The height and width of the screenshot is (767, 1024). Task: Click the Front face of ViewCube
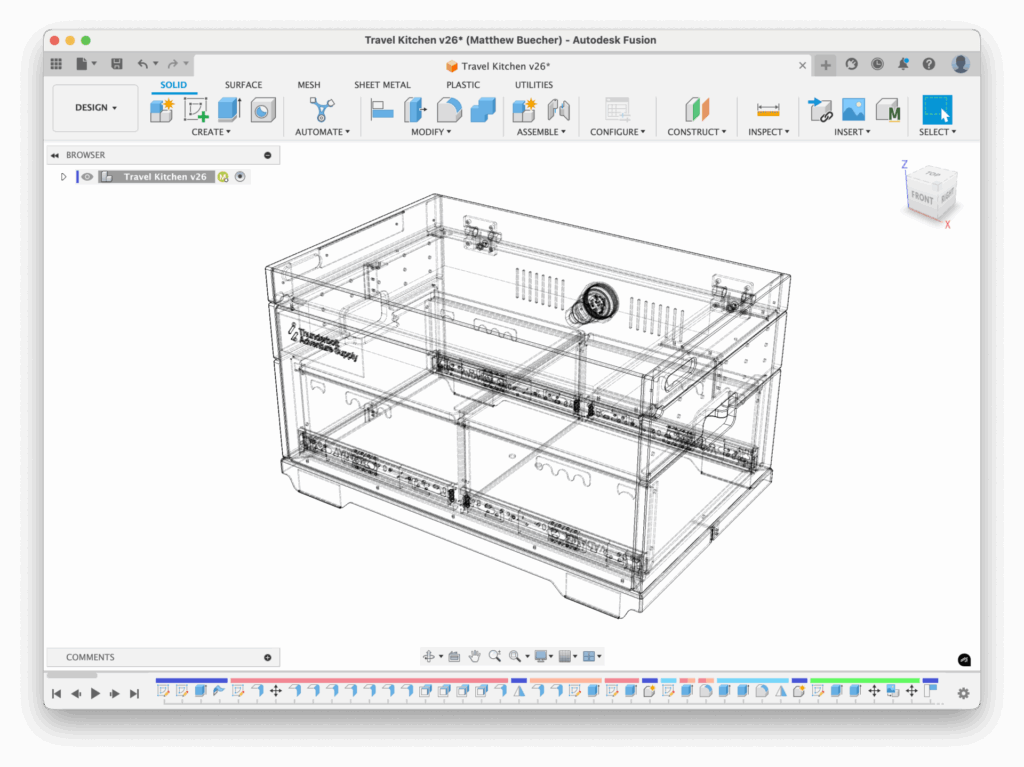click(x=921, y=198)
